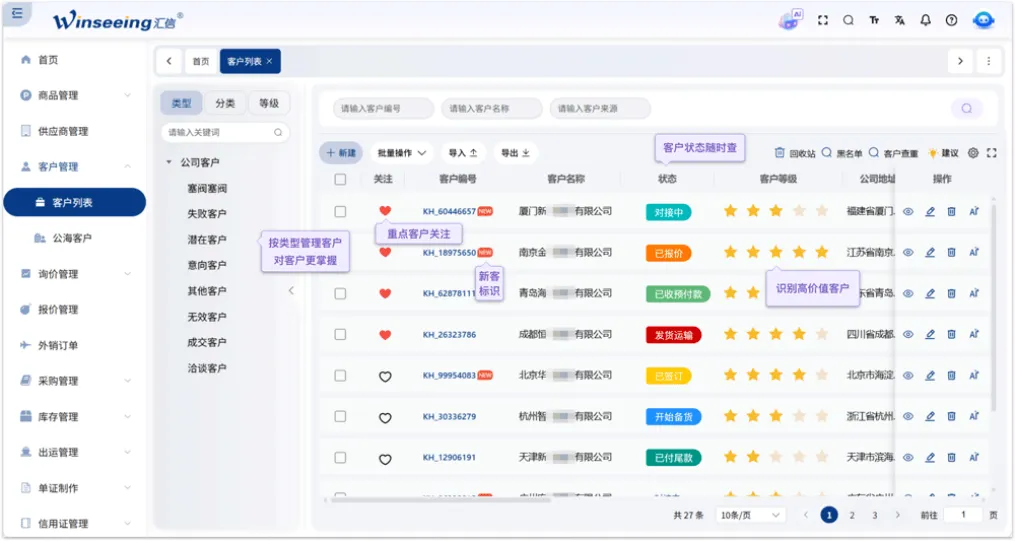The image size is (1016, 542).
Task: Toggle fullscreen icon in top header
Action: (823, 20)
